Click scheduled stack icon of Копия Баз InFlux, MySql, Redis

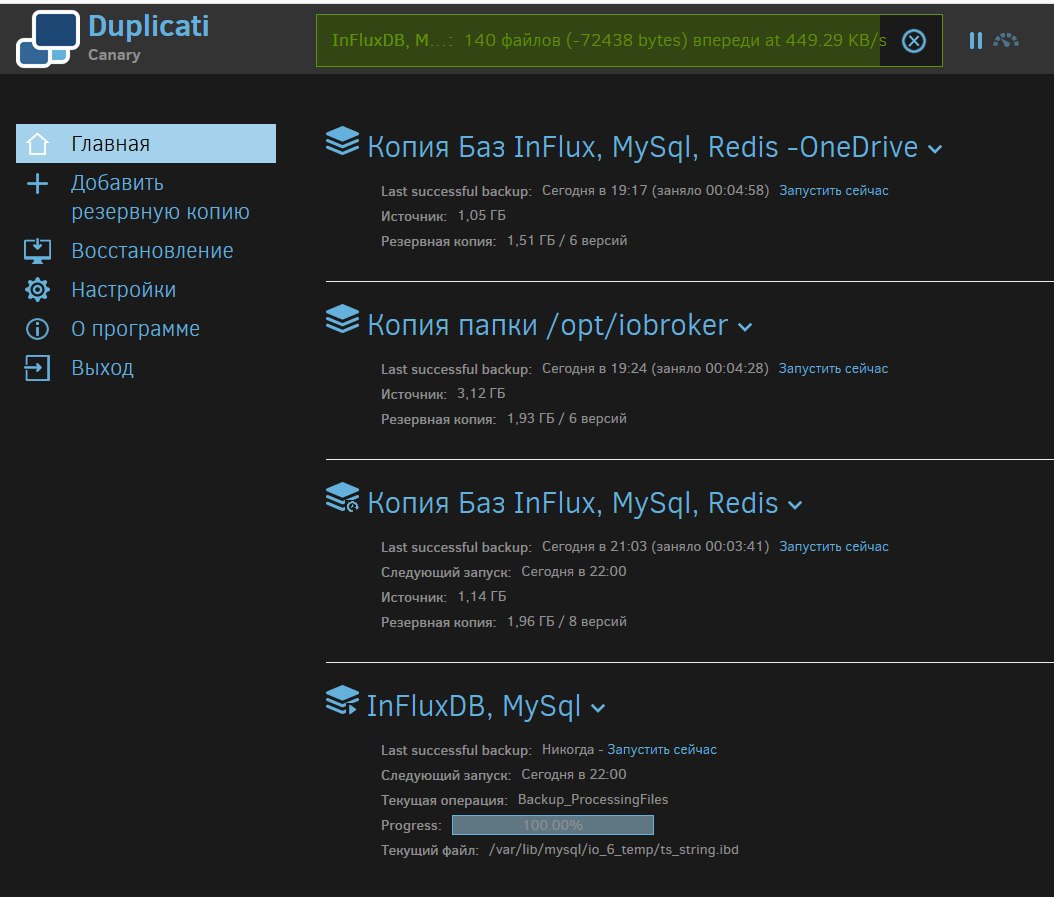[x=342, y=498]
